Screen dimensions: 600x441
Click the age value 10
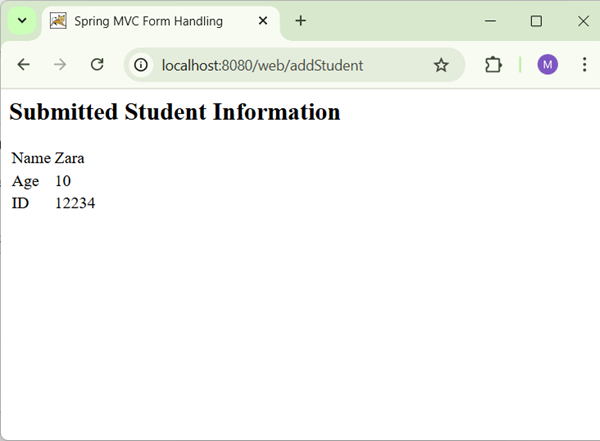(x=63, y=181)
